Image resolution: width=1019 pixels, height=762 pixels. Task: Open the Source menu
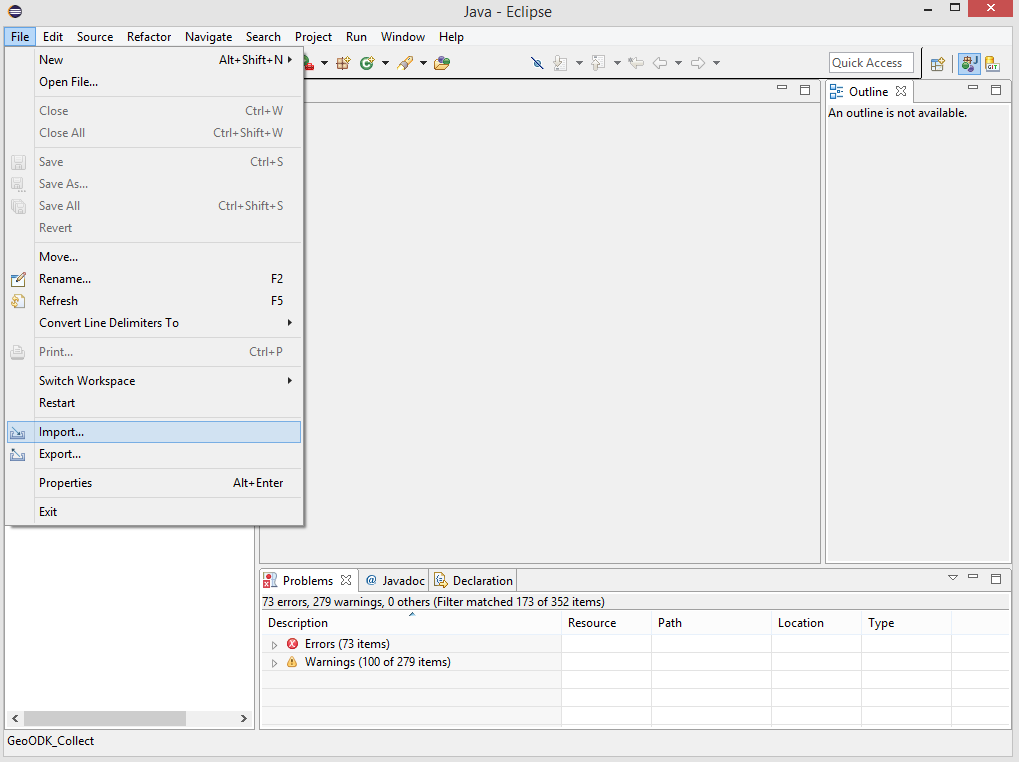(95, 37)
